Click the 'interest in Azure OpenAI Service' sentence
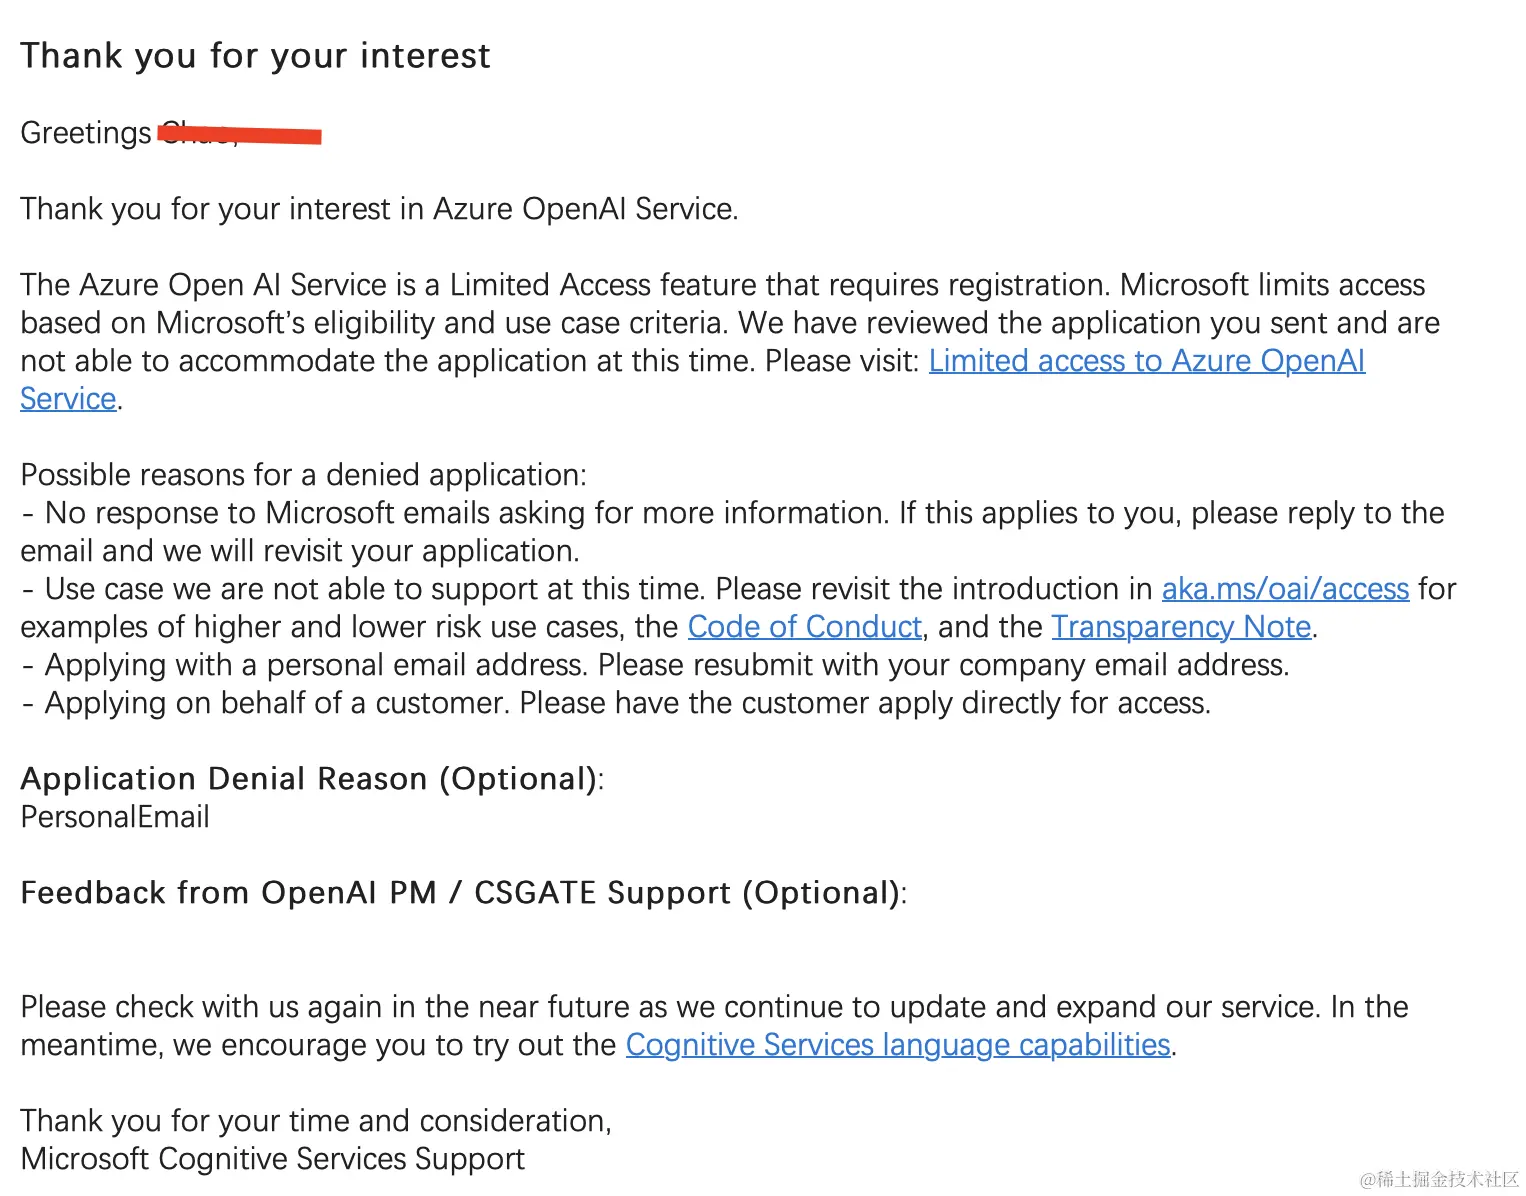Image resolution: width=1526 pixels, height=1196 pixels. (379, 209)
